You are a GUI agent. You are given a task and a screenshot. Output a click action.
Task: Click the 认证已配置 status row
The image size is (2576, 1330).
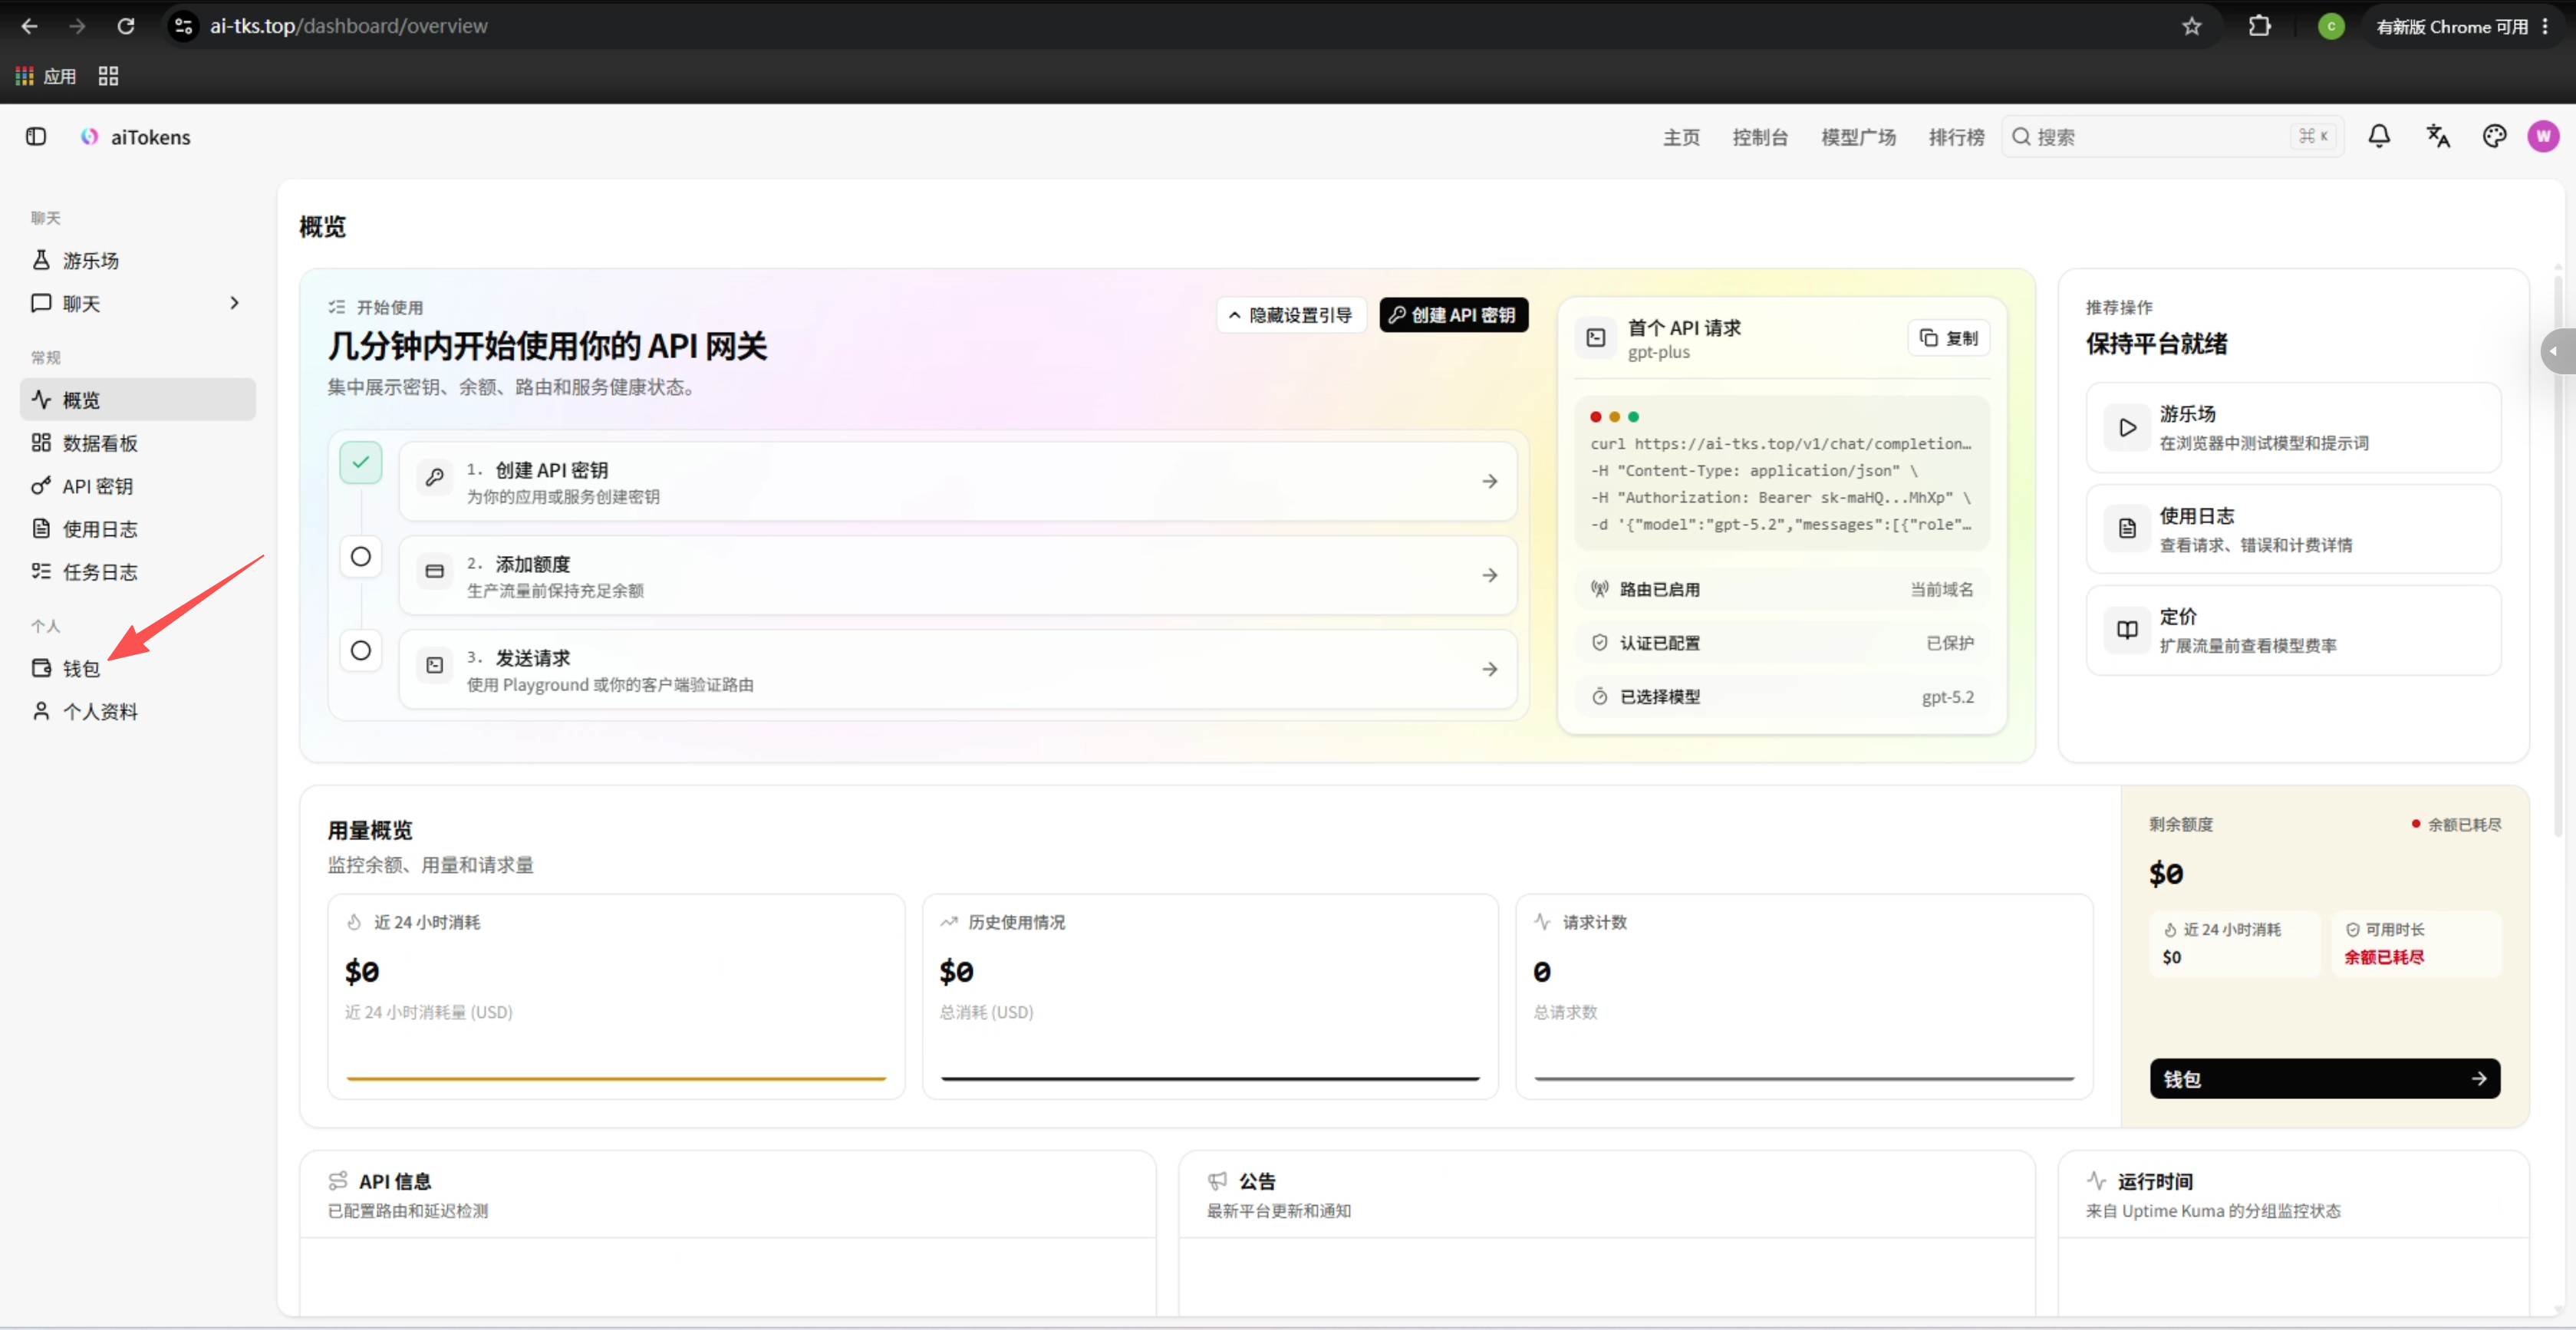pyautogui.click(x=1782, y=643)
